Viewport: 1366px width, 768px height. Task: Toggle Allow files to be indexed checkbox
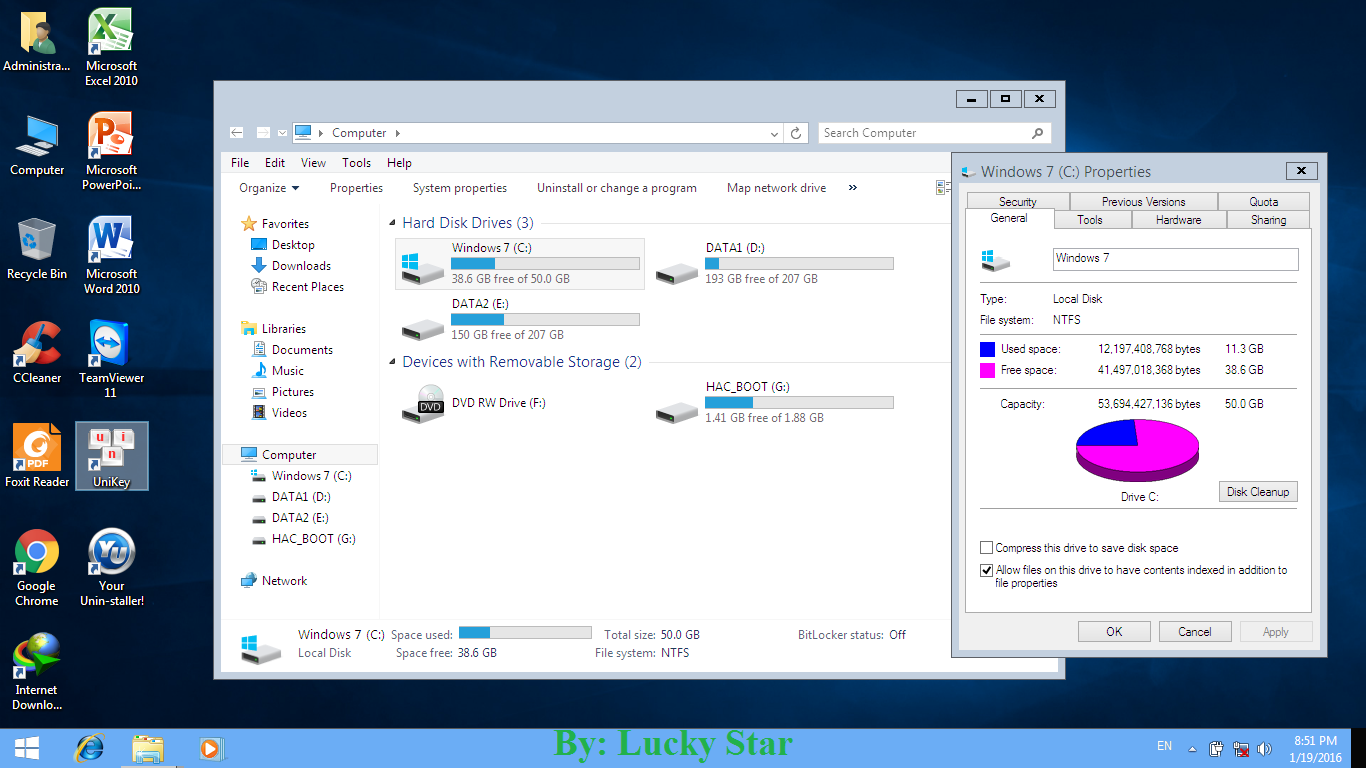pos(987,570)
